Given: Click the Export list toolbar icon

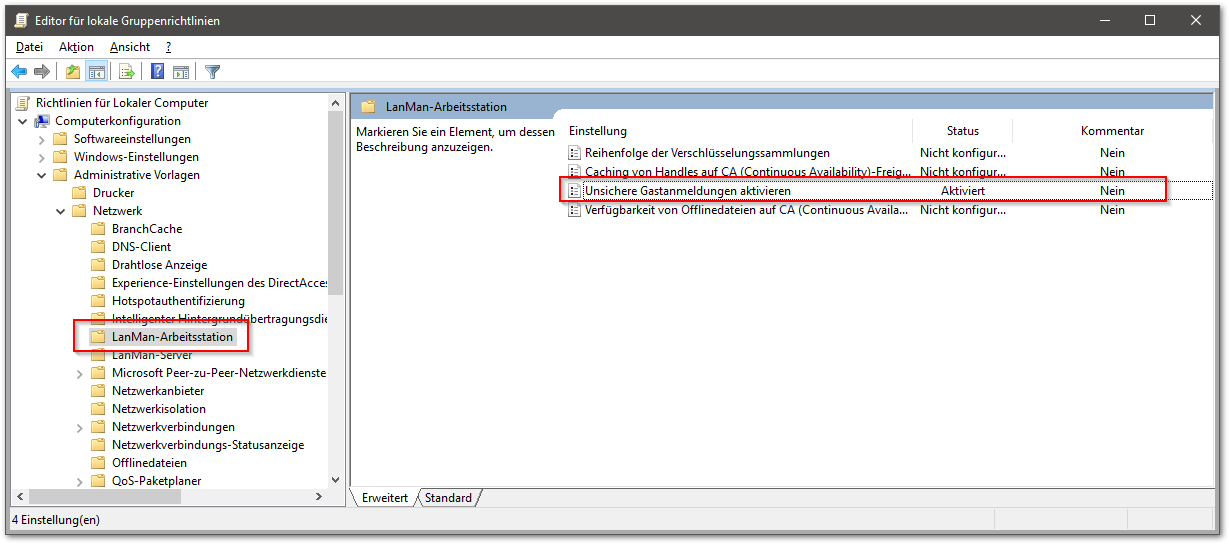Looking at the screenshot, I should pos(127,72).
